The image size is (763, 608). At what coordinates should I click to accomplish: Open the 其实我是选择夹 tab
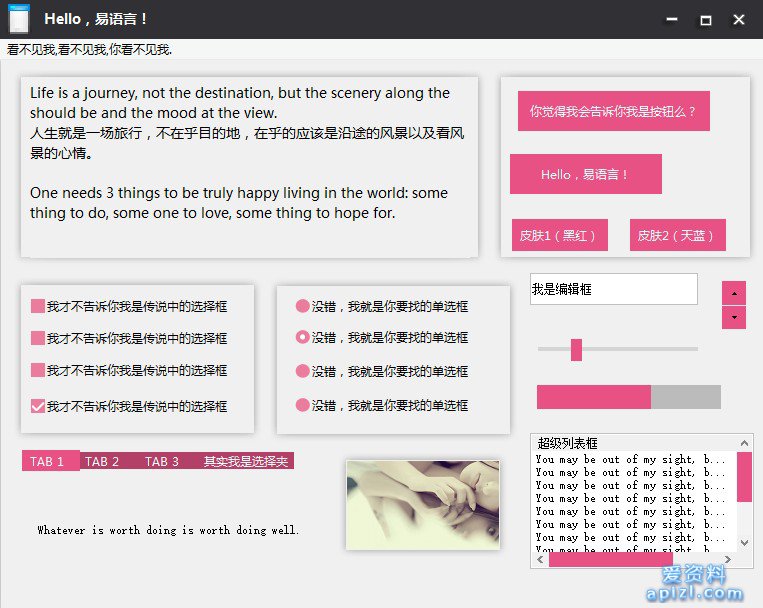pyautogui.click(x=245, y=461)
